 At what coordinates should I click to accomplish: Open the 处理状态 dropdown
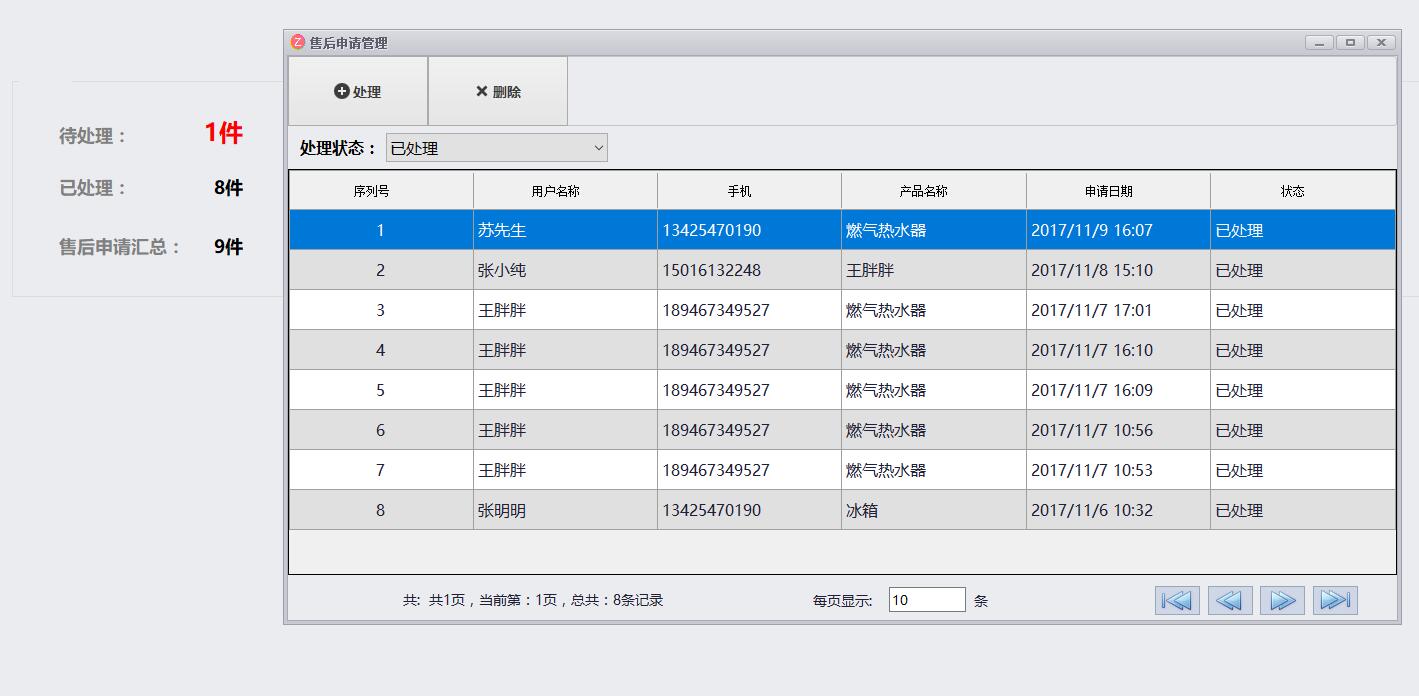[x=497, y=148]
